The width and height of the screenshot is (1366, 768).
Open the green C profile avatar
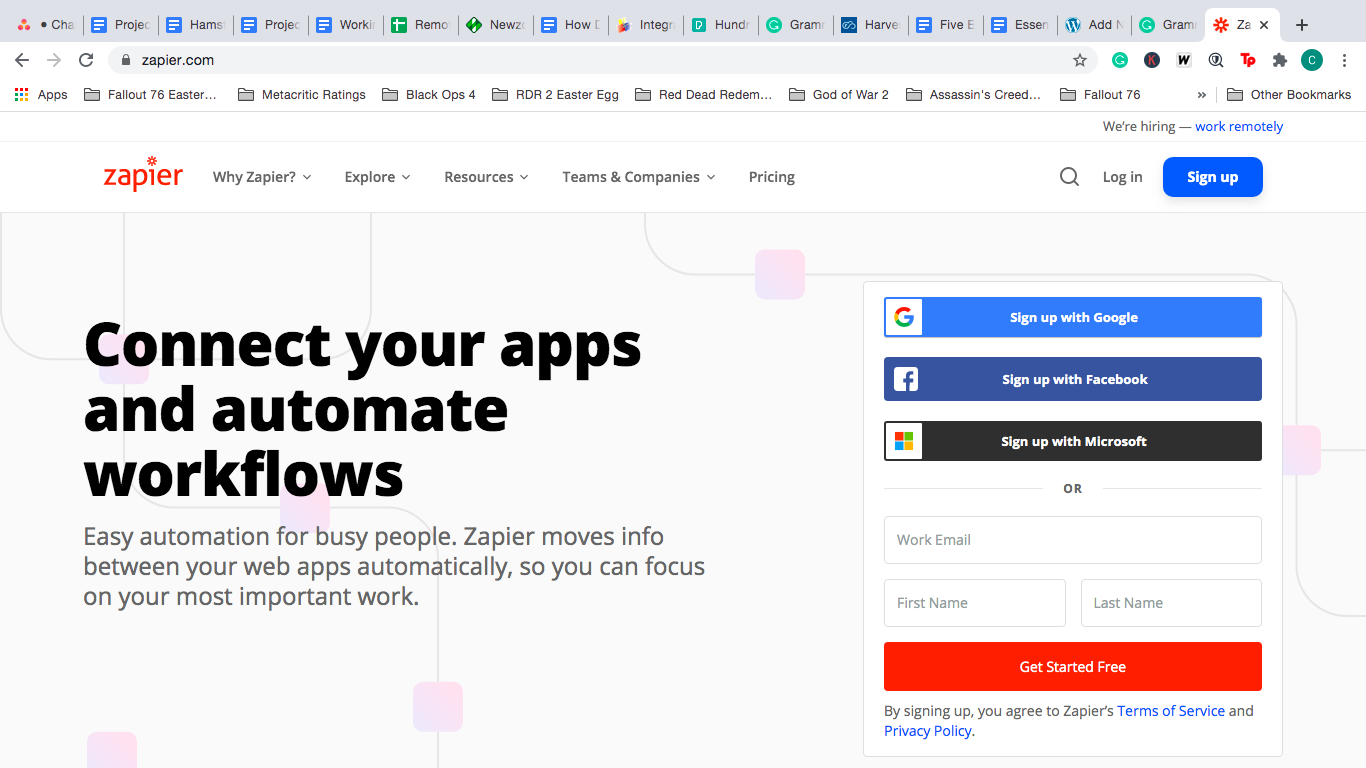point(1312,60)
